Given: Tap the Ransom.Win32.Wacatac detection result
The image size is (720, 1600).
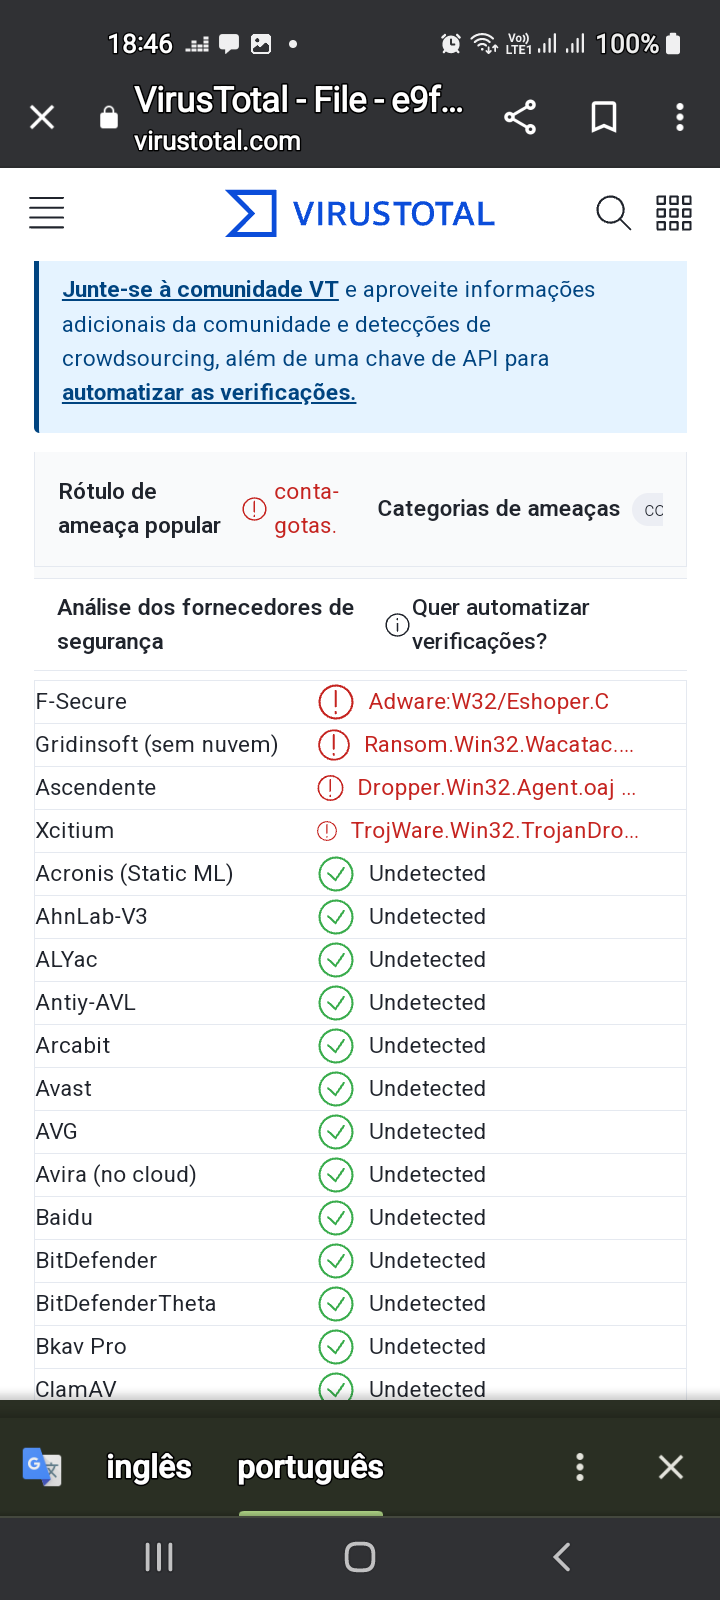Looking at the screenshot, I should point(499,745).
